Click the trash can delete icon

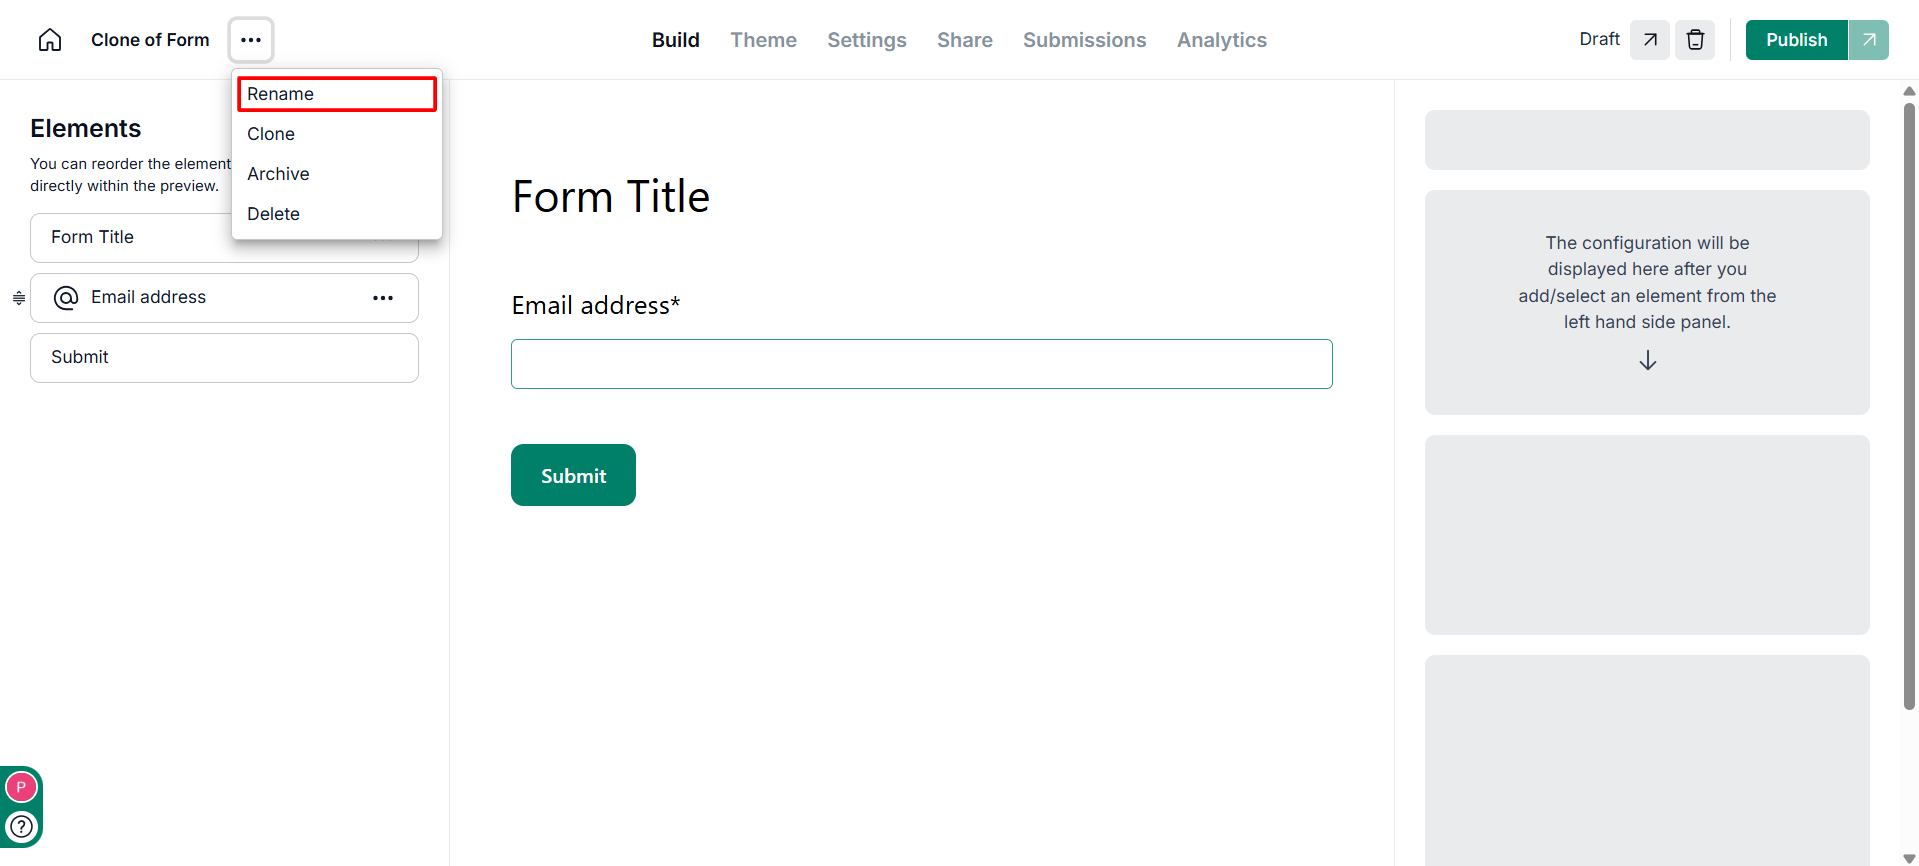coord(1695,40)
